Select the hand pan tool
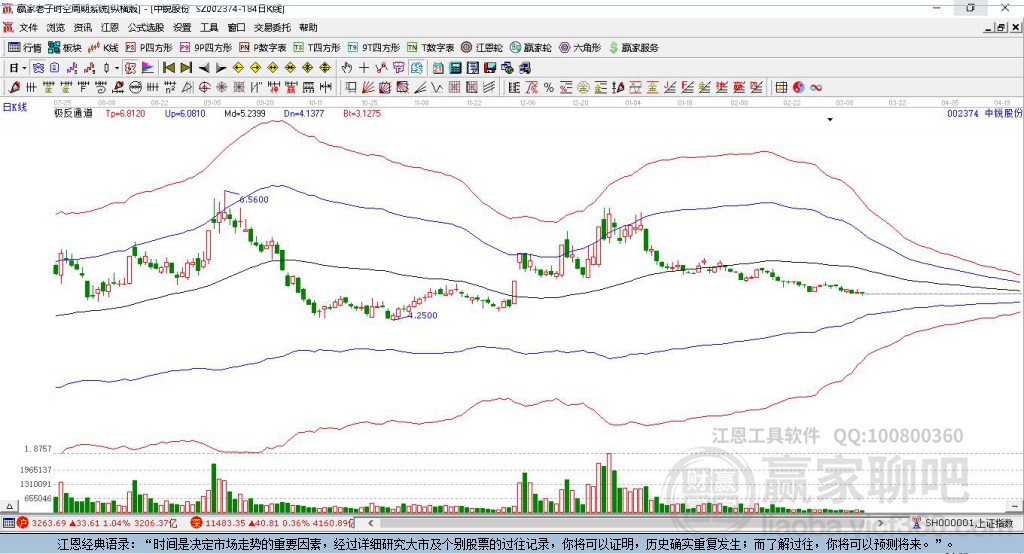 (347, 68)
